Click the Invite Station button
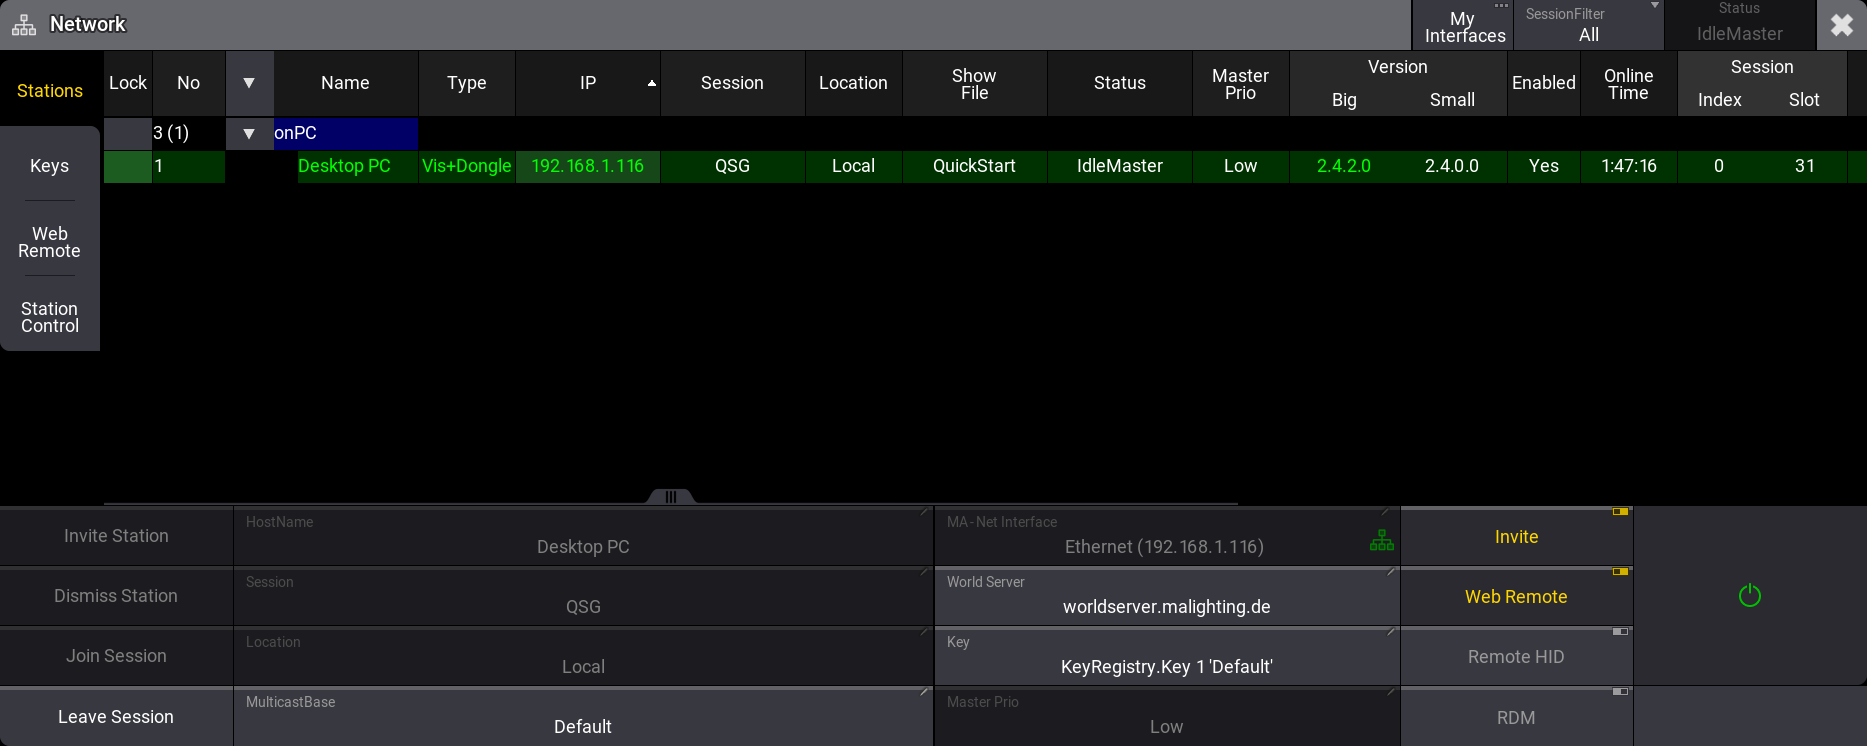 (x=116, y=537)
